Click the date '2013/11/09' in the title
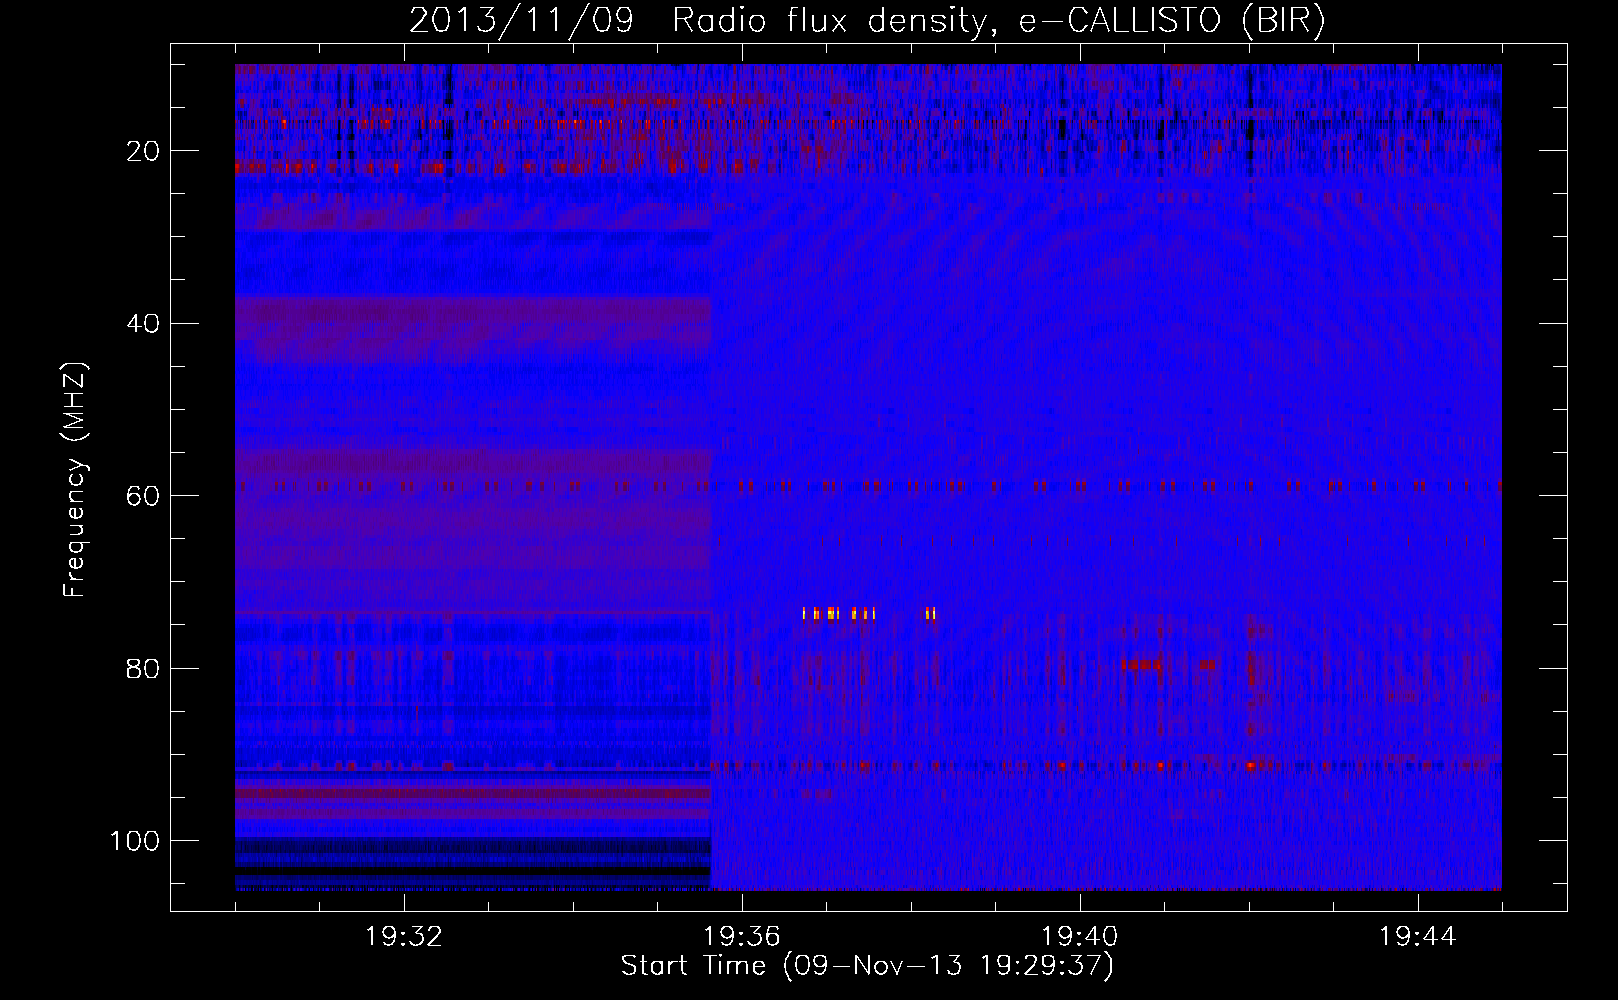This screenshot has width=1618, height=1000. (521, 20)
